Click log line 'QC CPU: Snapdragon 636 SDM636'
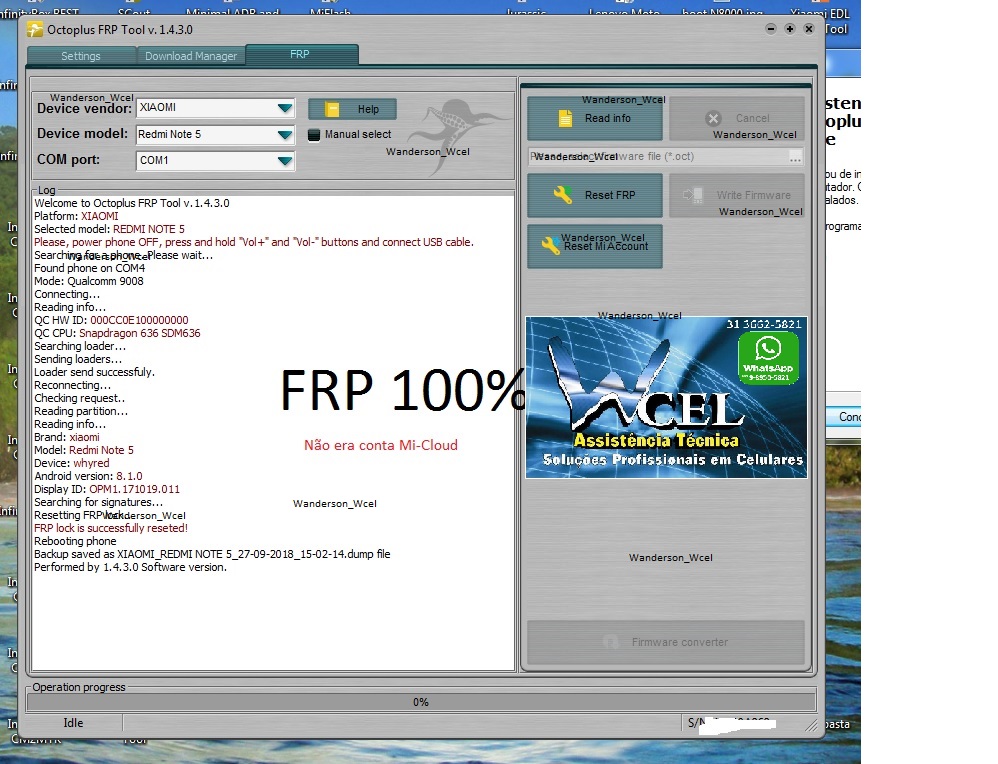The image size is (998, 764). (x=117, y=334)
